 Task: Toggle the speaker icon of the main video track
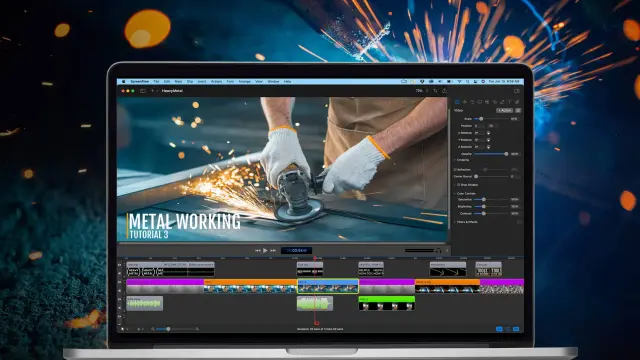coord(120,290)
